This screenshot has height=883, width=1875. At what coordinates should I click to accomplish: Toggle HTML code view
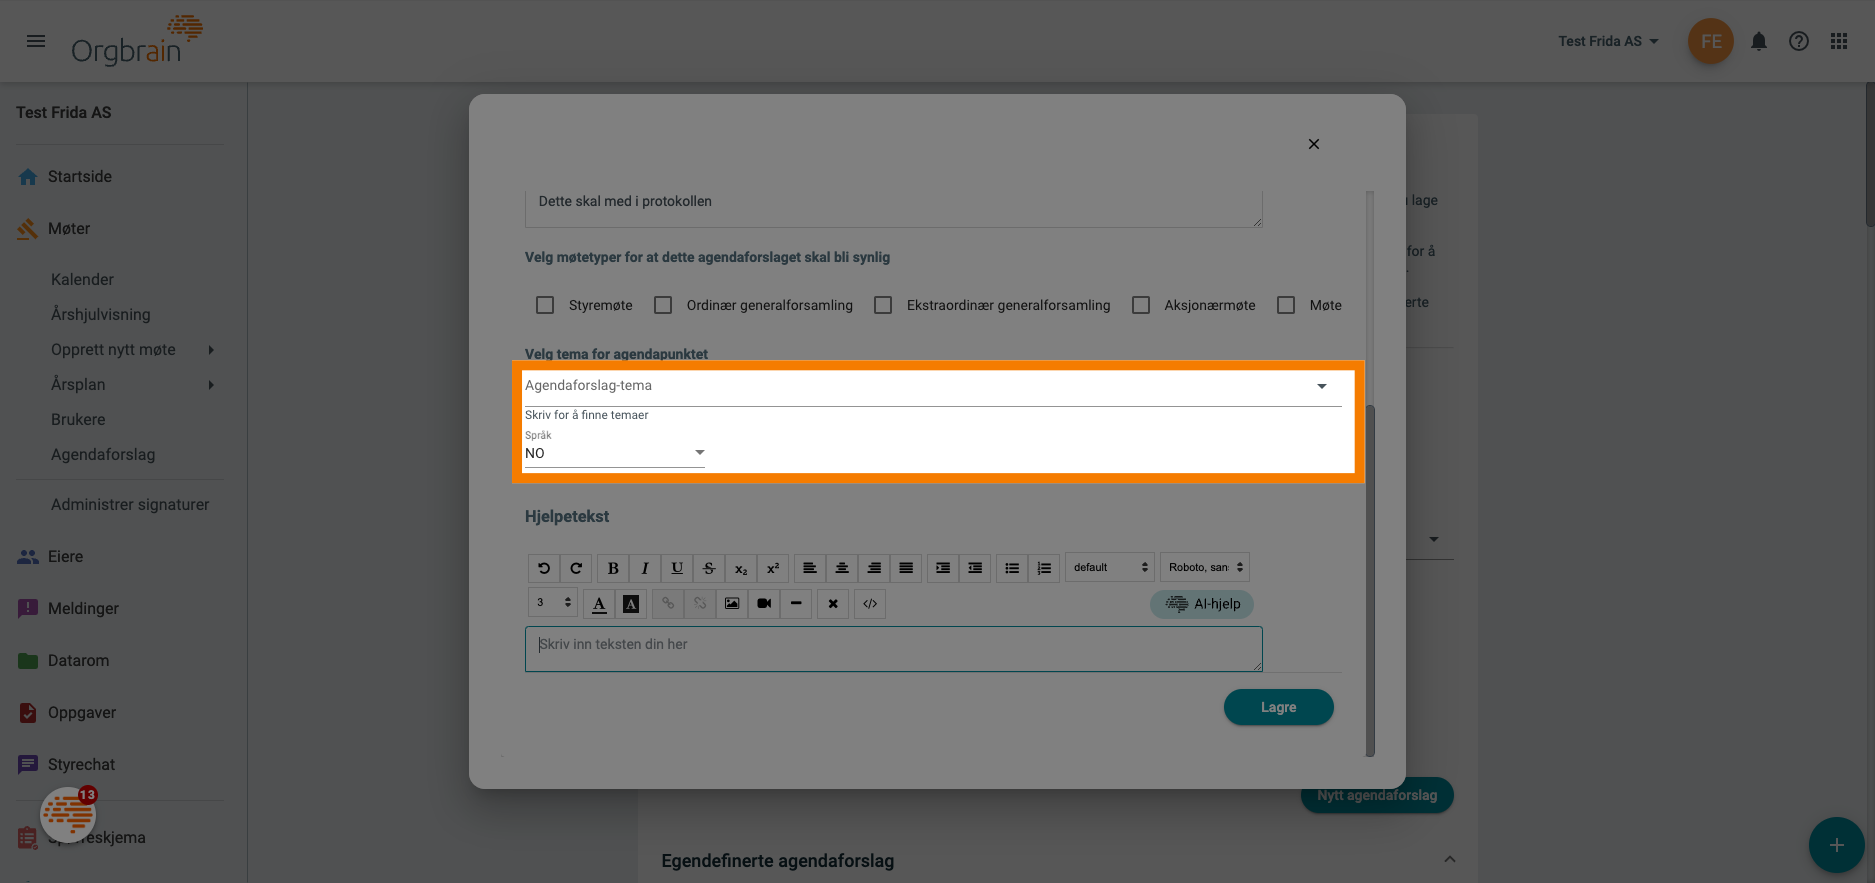[870, 604]
